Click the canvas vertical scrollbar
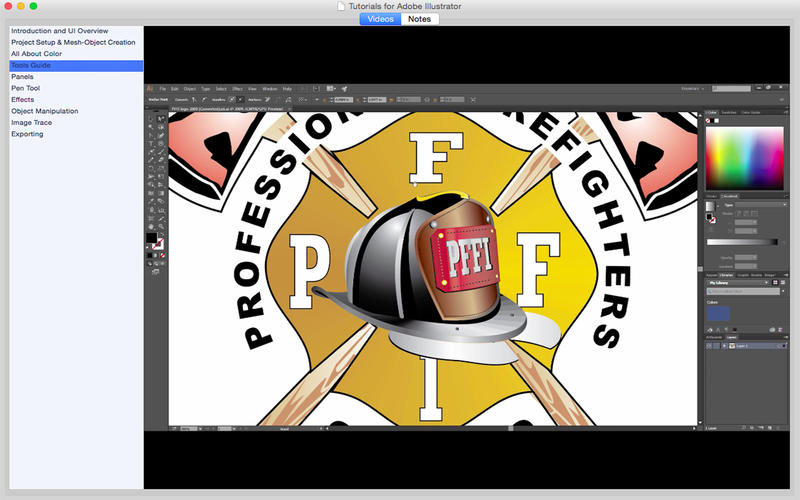This screenshot has height=500, width=800. coord(700,268)
